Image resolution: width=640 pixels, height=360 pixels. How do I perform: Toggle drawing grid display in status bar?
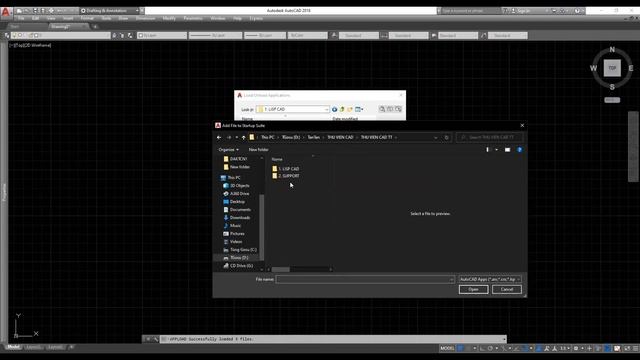click(x=460, y=348)
